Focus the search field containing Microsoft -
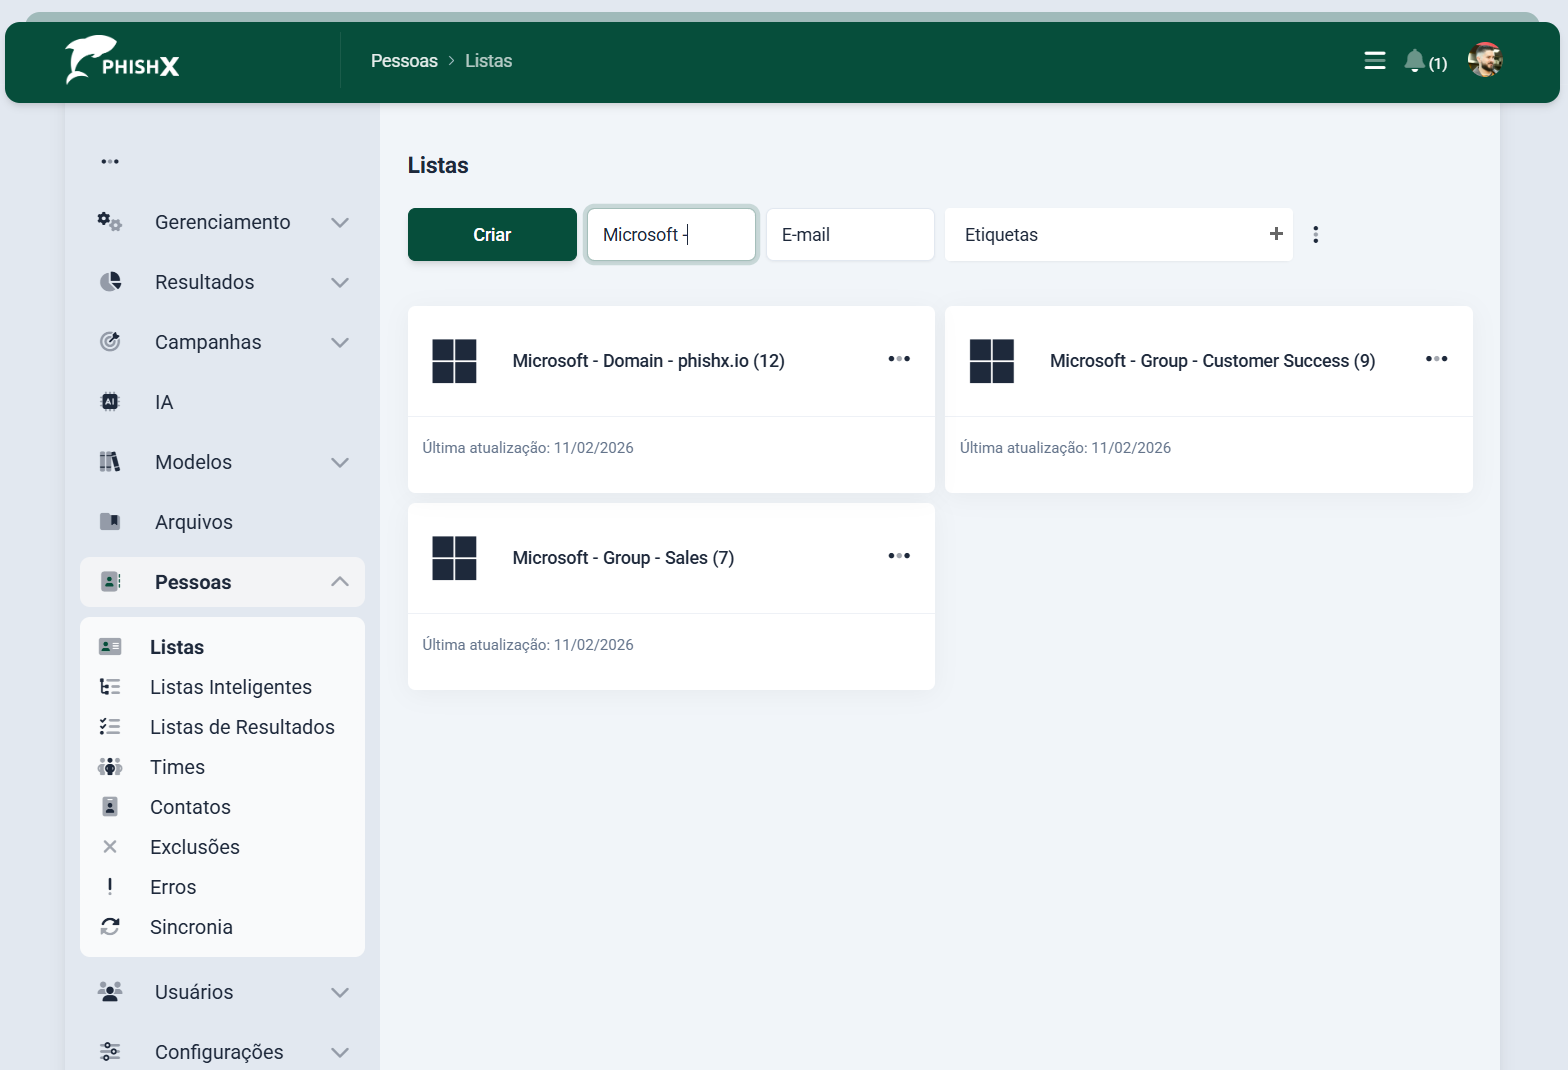The image size is (1568, 1070). pyautogui.click(x=671, y=235)
